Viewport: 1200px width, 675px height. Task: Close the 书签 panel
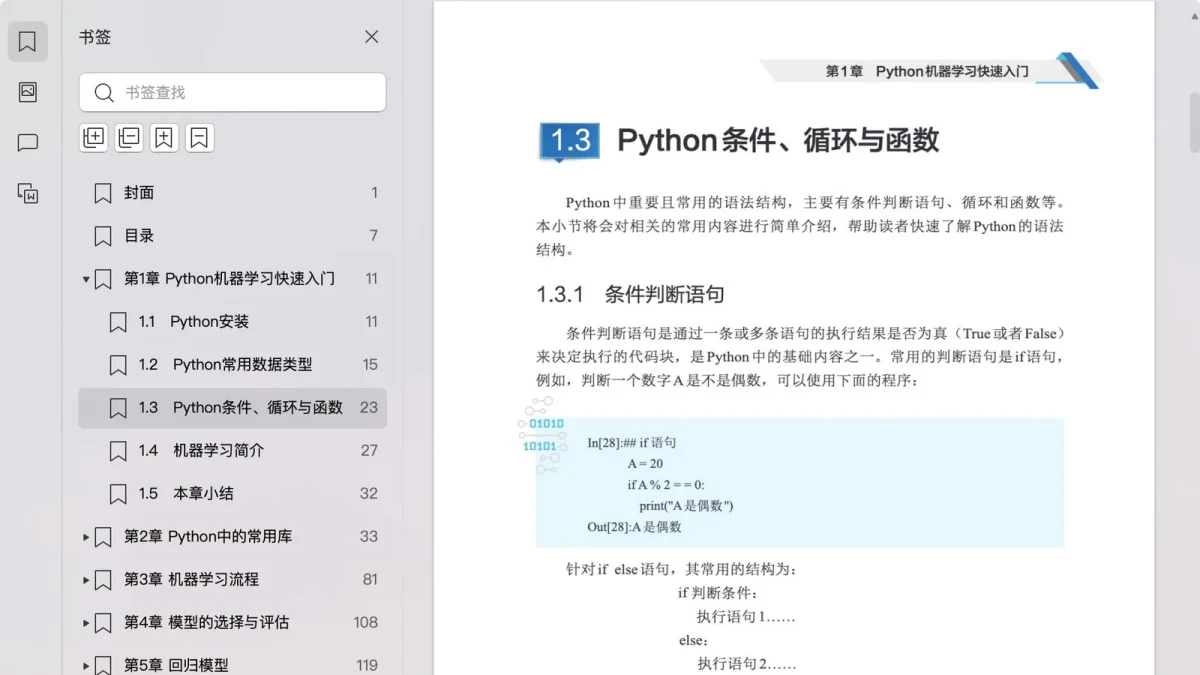(x=371, y=37)
